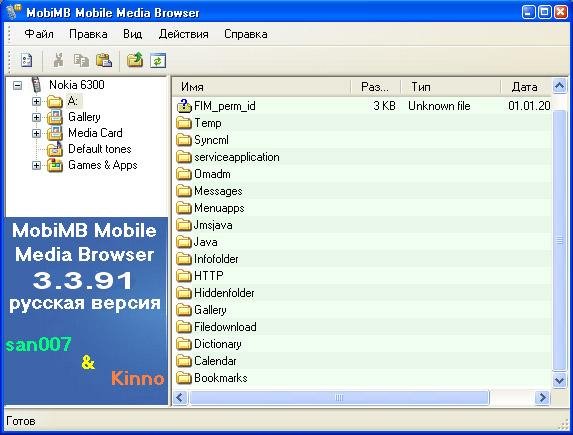Click the Infofolder folder icon

click(184, 259)
